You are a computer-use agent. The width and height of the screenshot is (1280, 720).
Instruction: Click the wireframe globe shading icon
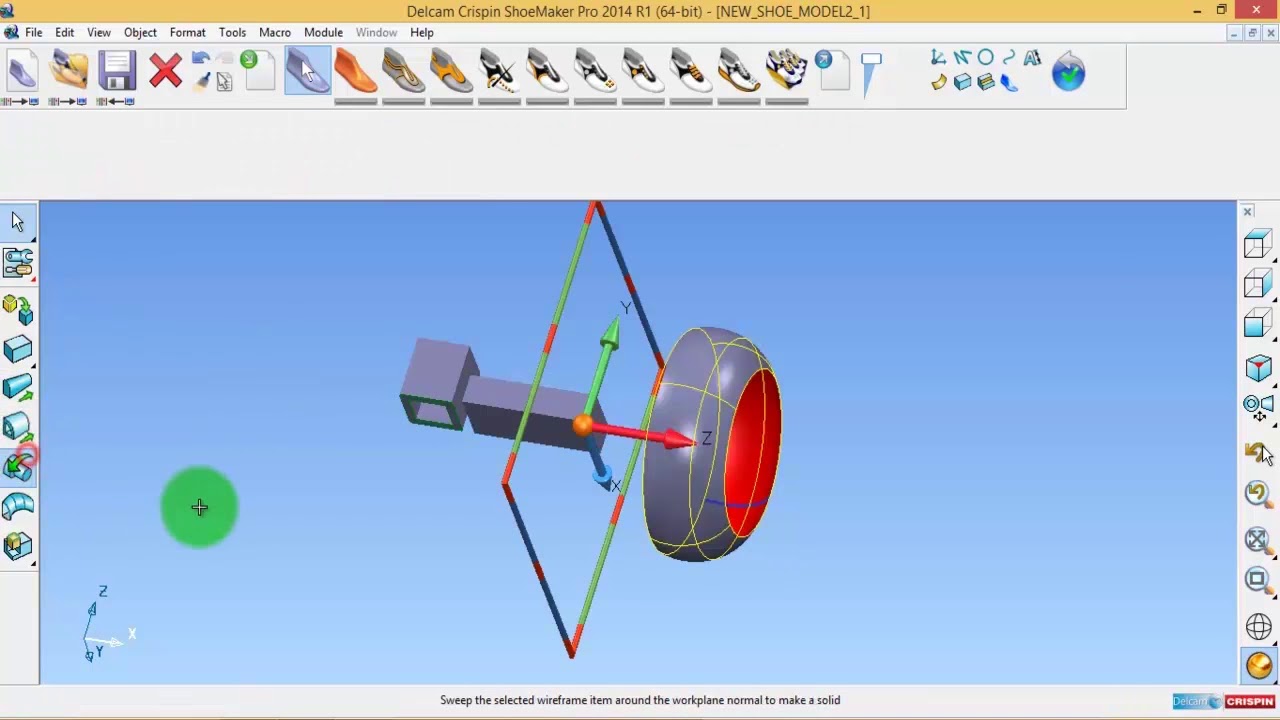[1258, 627]
